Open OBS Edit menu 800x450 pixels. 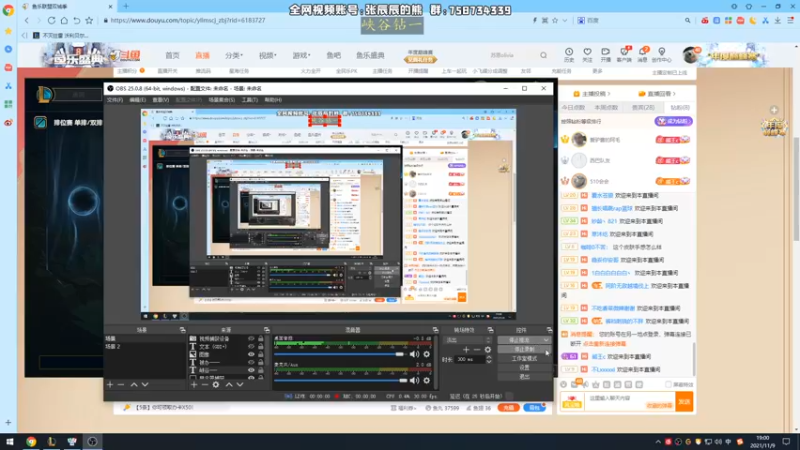(137, 100)
